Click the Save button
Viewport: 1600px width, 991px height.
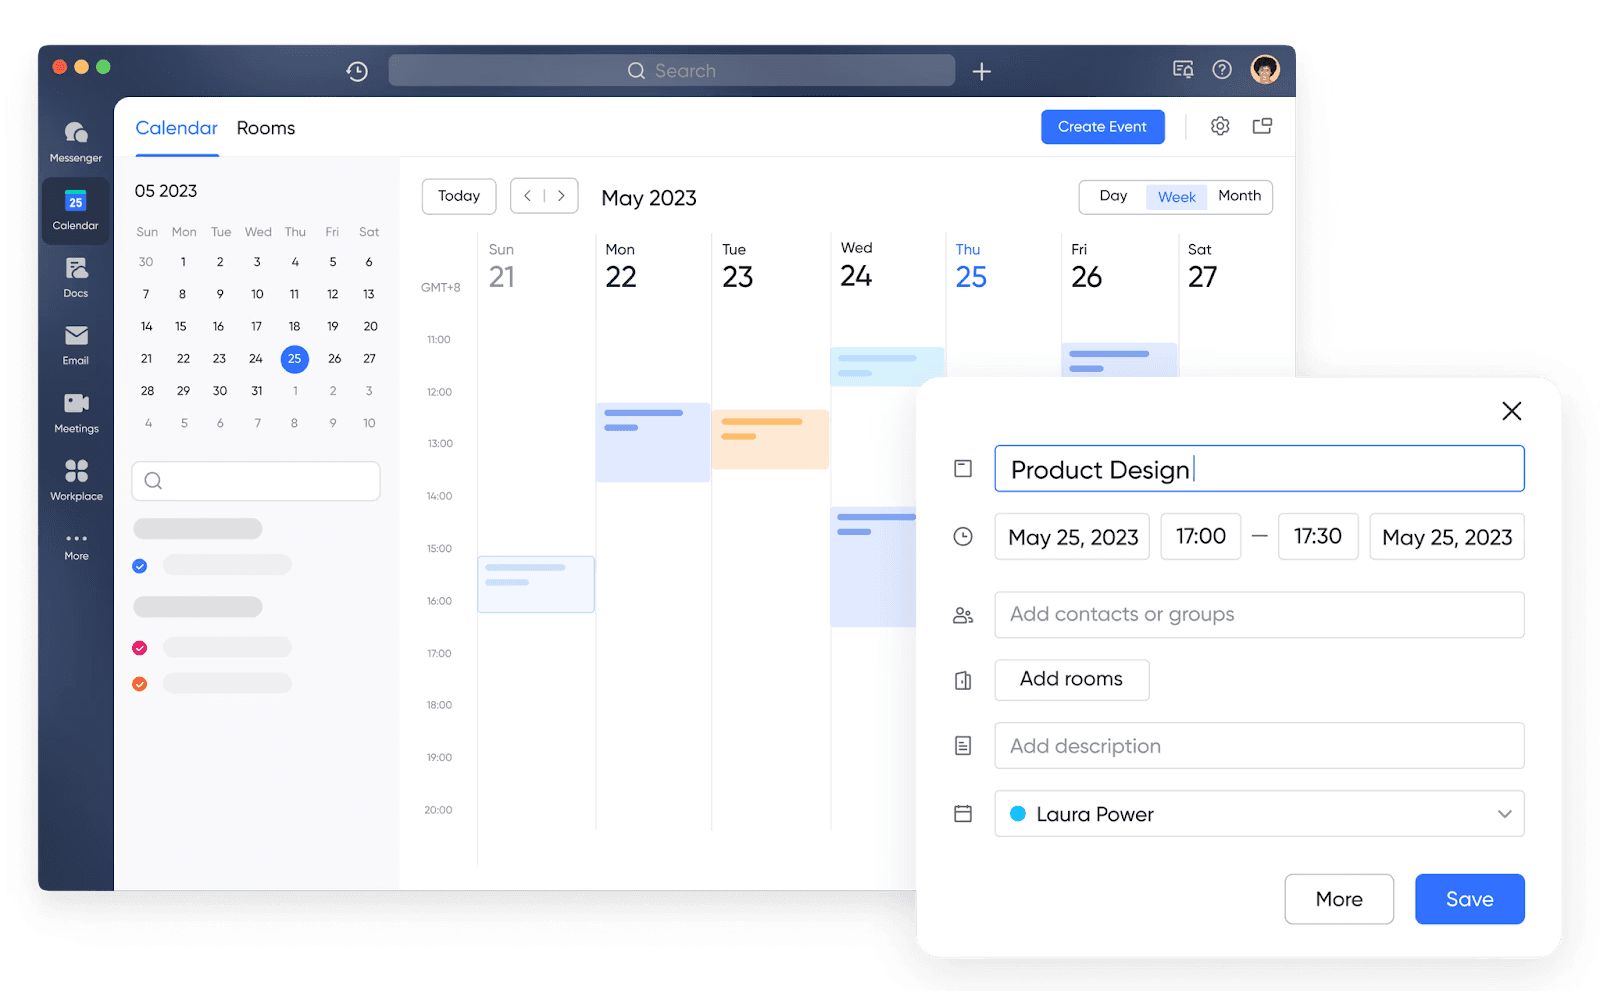[x=1469, y=899]
